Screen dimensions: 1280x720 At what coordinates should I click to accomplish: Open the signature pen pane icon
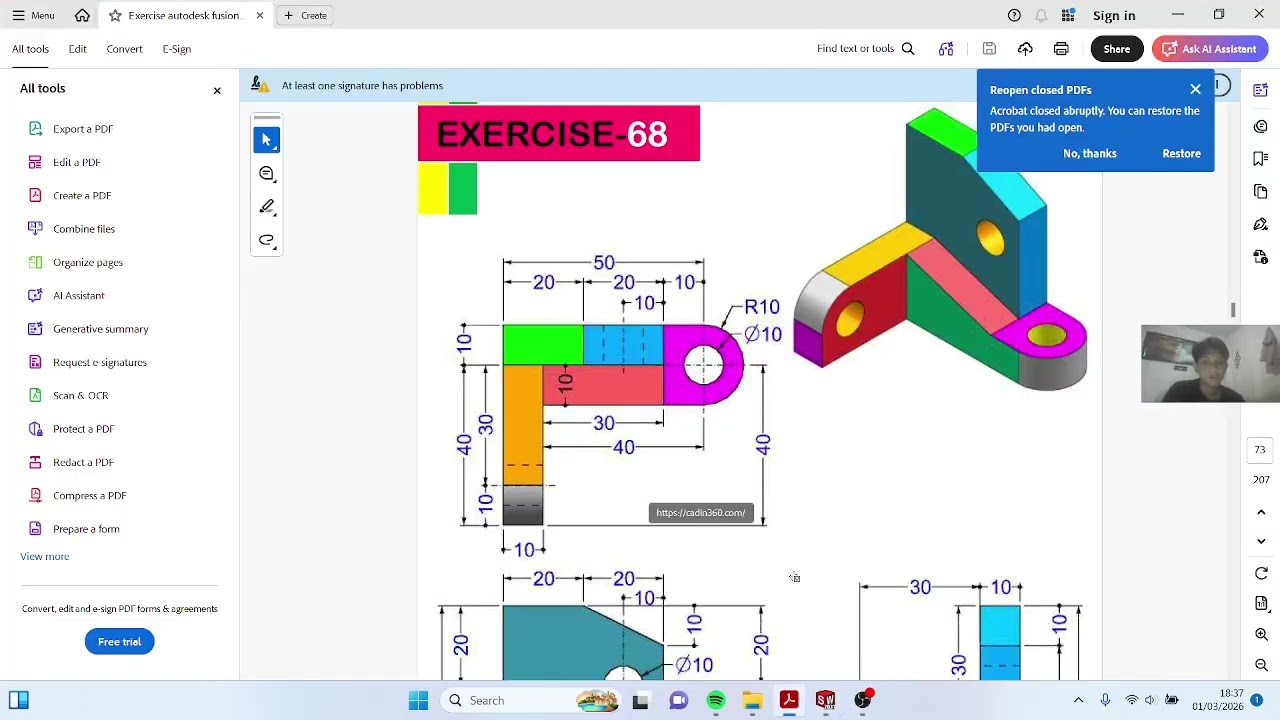[1260, 225]
